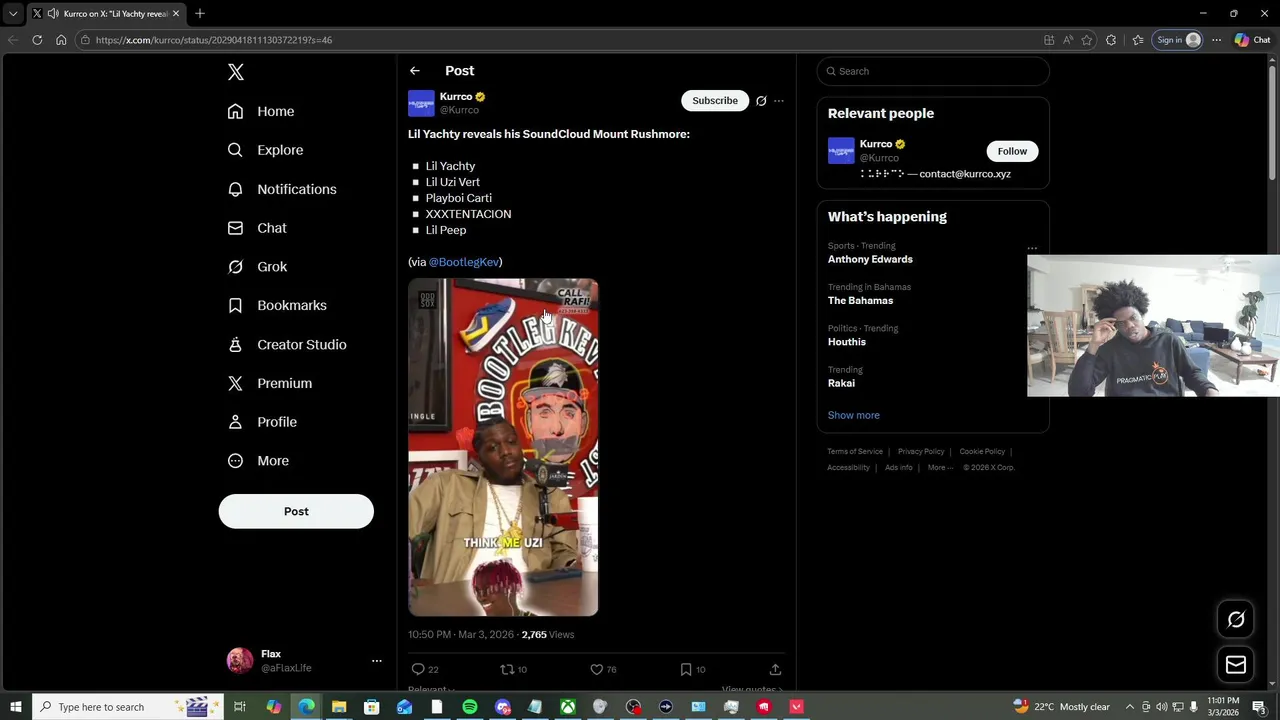Close the Kurrco on X tab
The image size is (1280, 720).
(x=176, y=14)
